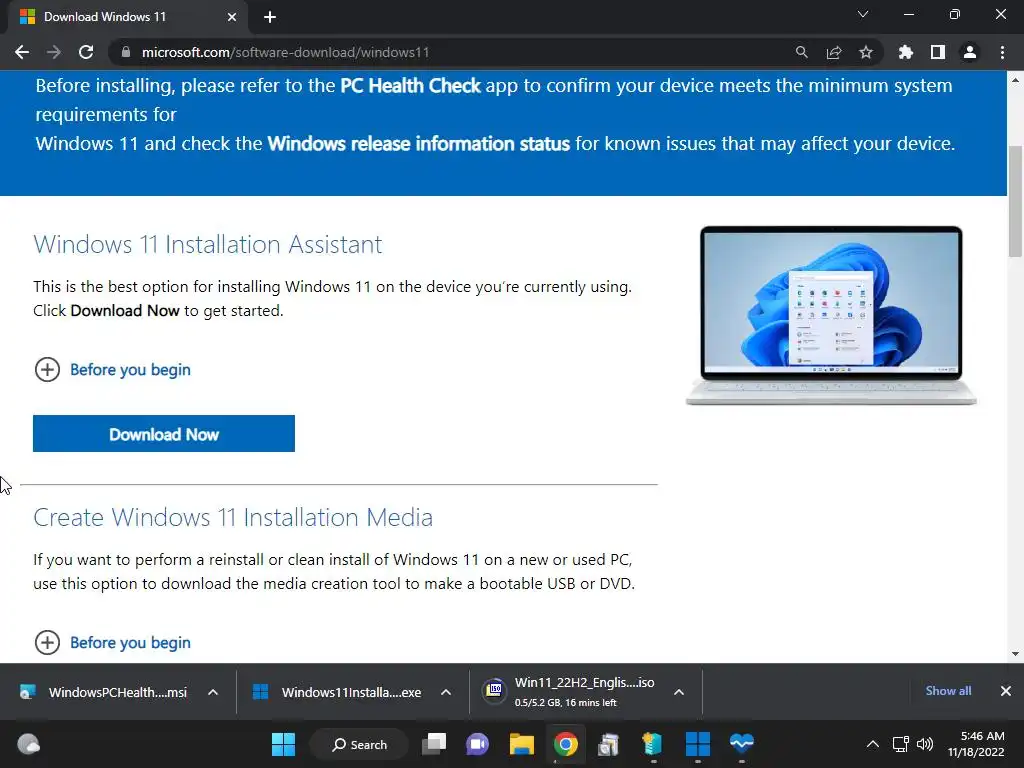Share this page using the share icon
1024x768 pixels.
tap(833, 52)
